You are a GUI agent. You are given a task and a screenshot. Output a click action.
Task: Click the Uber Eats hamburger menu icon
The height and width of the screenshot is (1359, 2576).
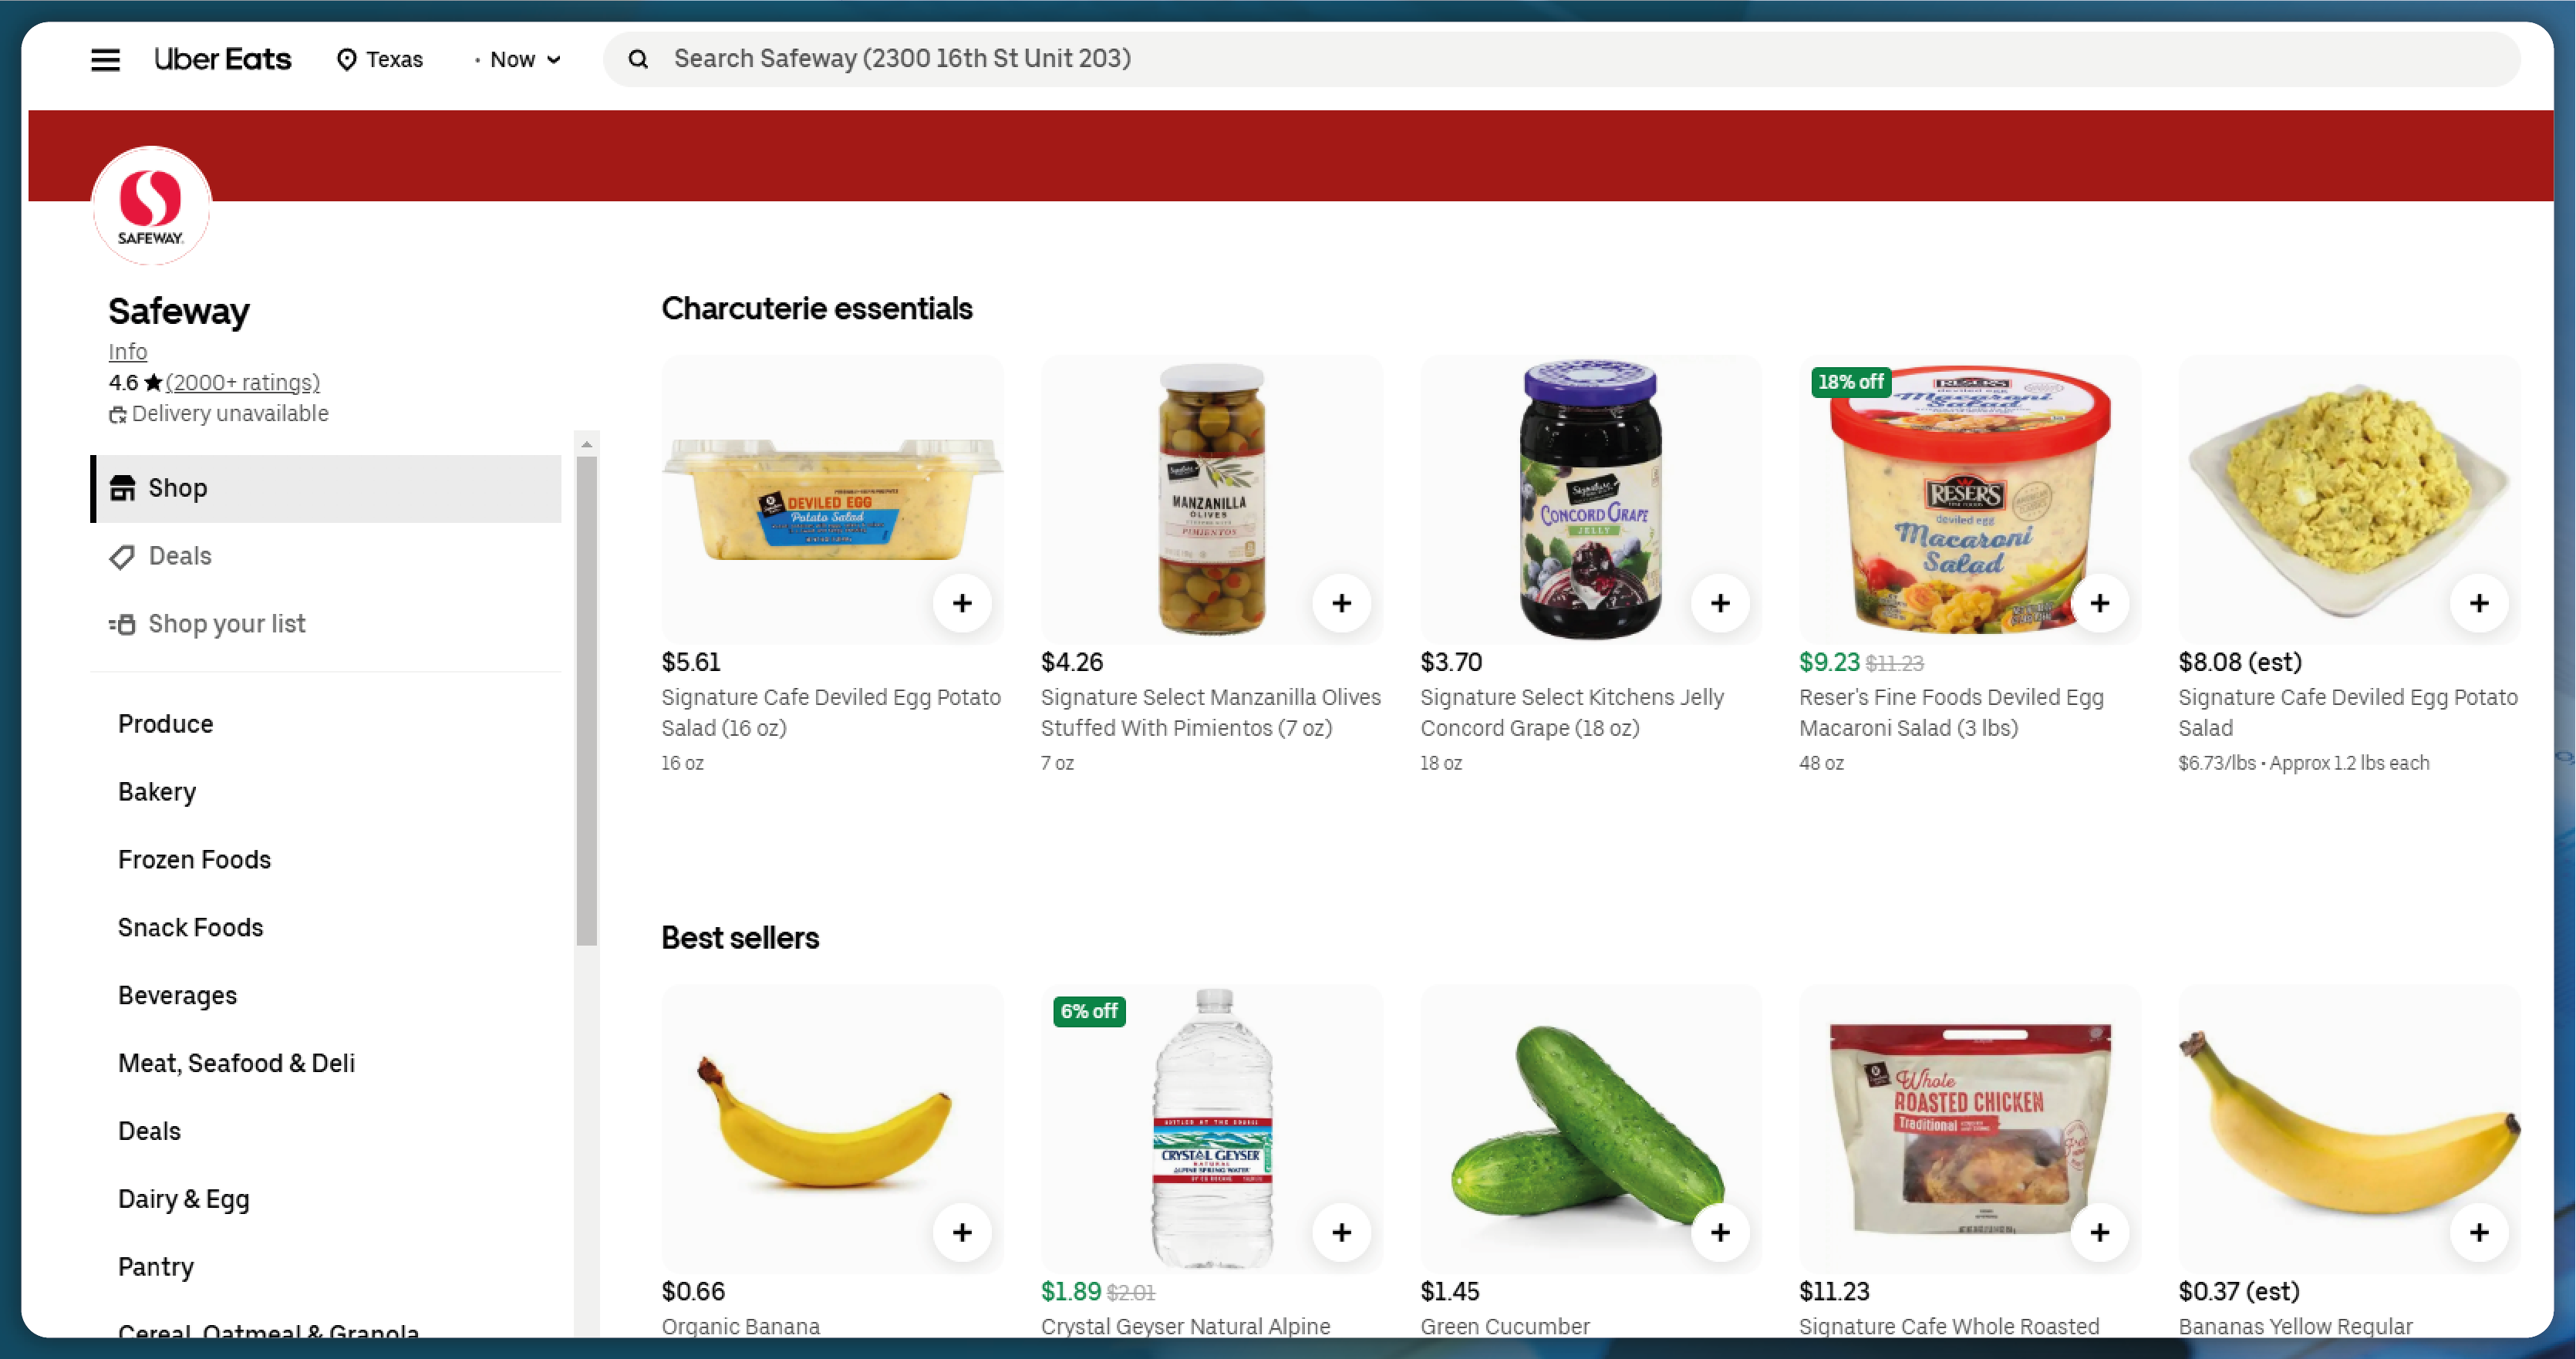click(106, 56)
